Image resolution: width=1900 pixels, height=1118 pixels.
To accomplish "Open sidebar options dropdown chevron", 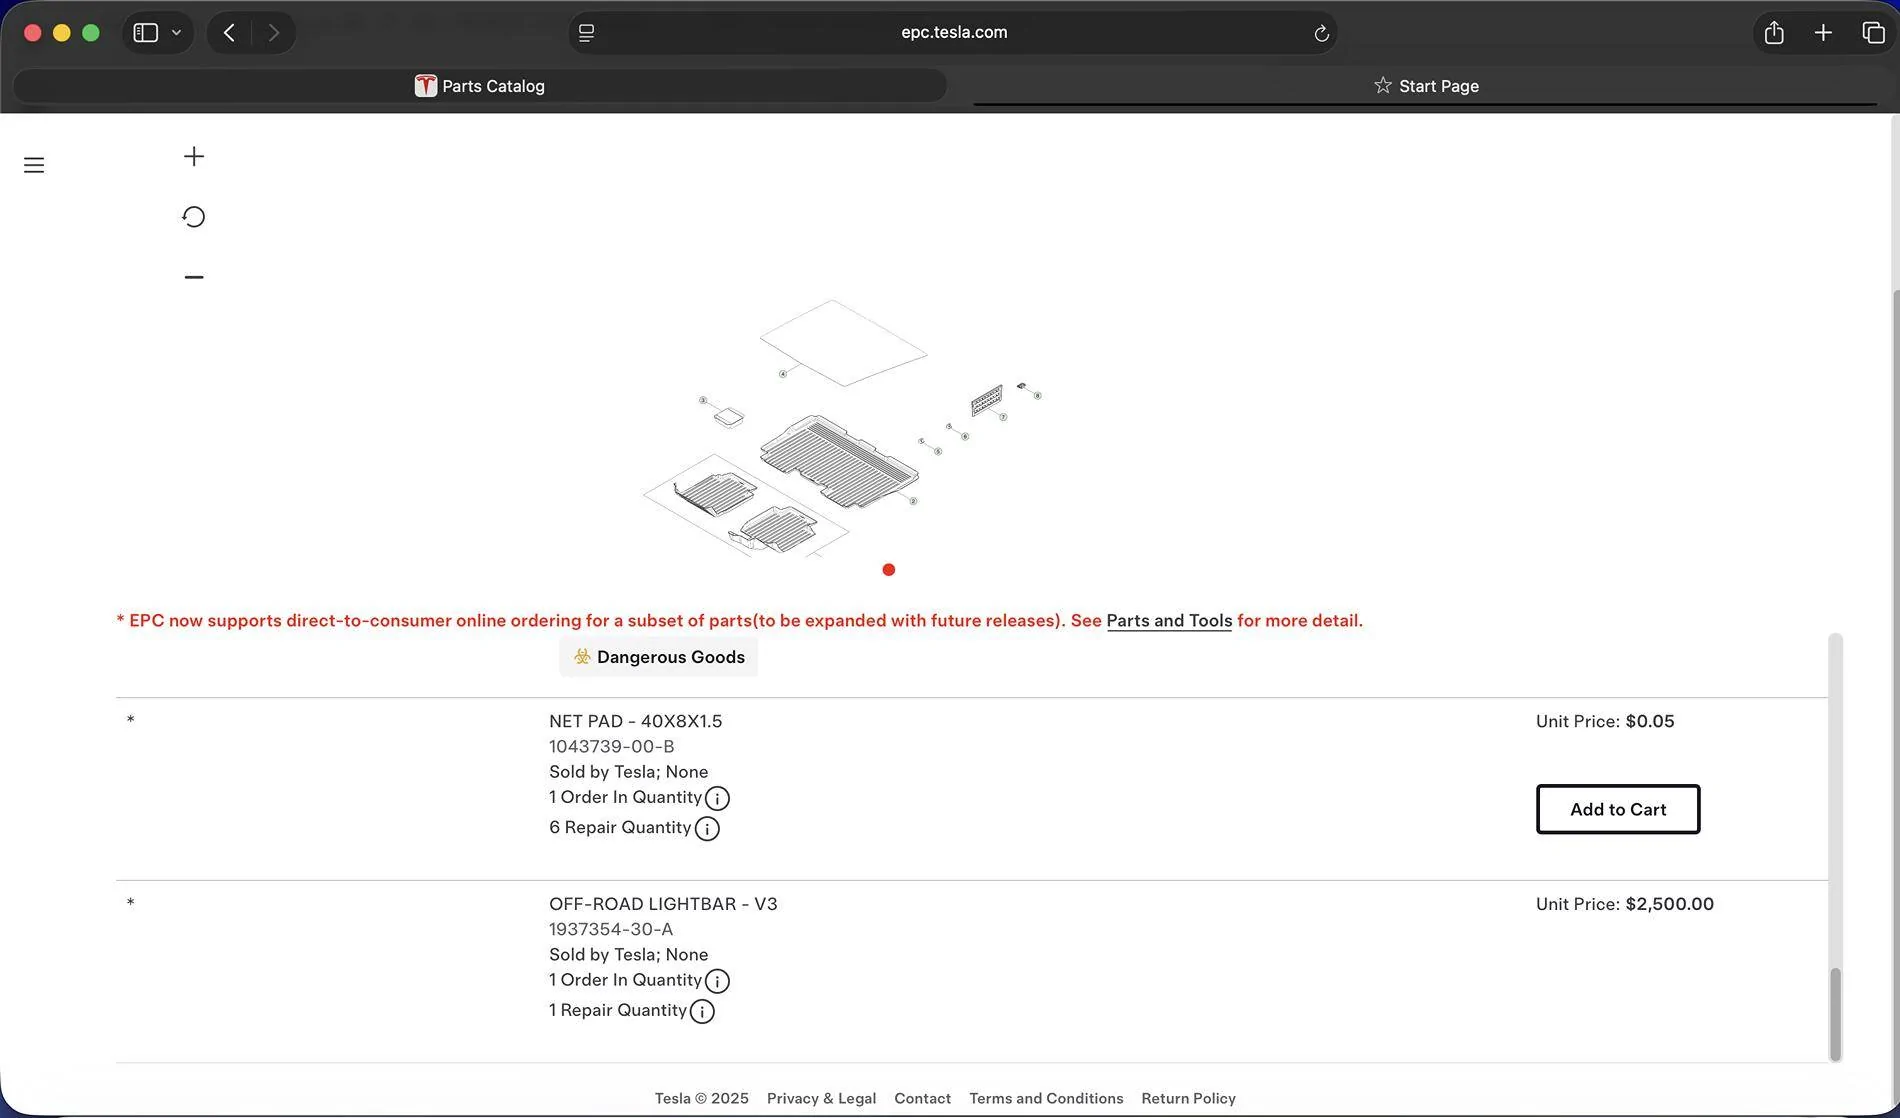I will tap(176, 32).
